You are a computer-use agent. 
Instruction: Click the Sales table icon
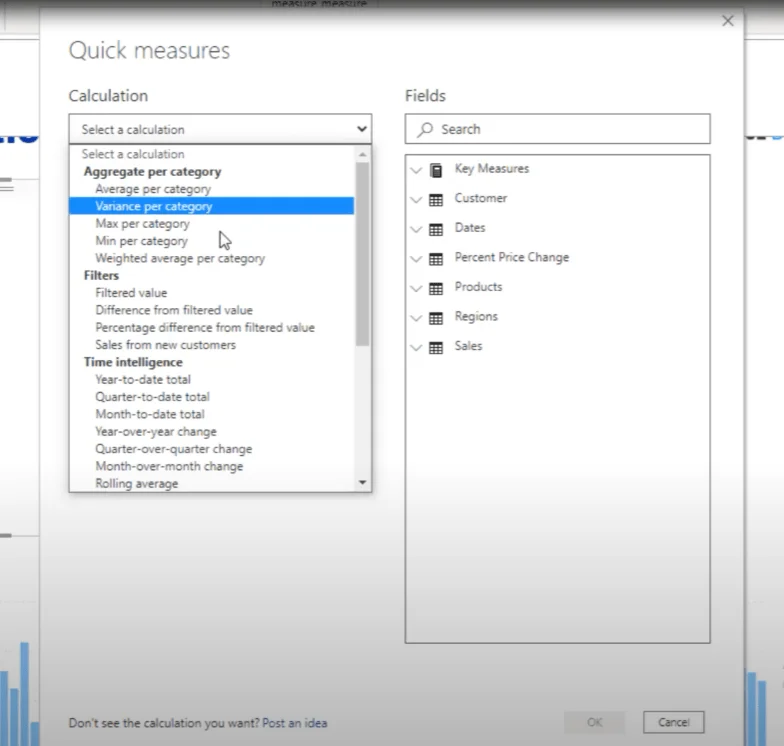436,348
